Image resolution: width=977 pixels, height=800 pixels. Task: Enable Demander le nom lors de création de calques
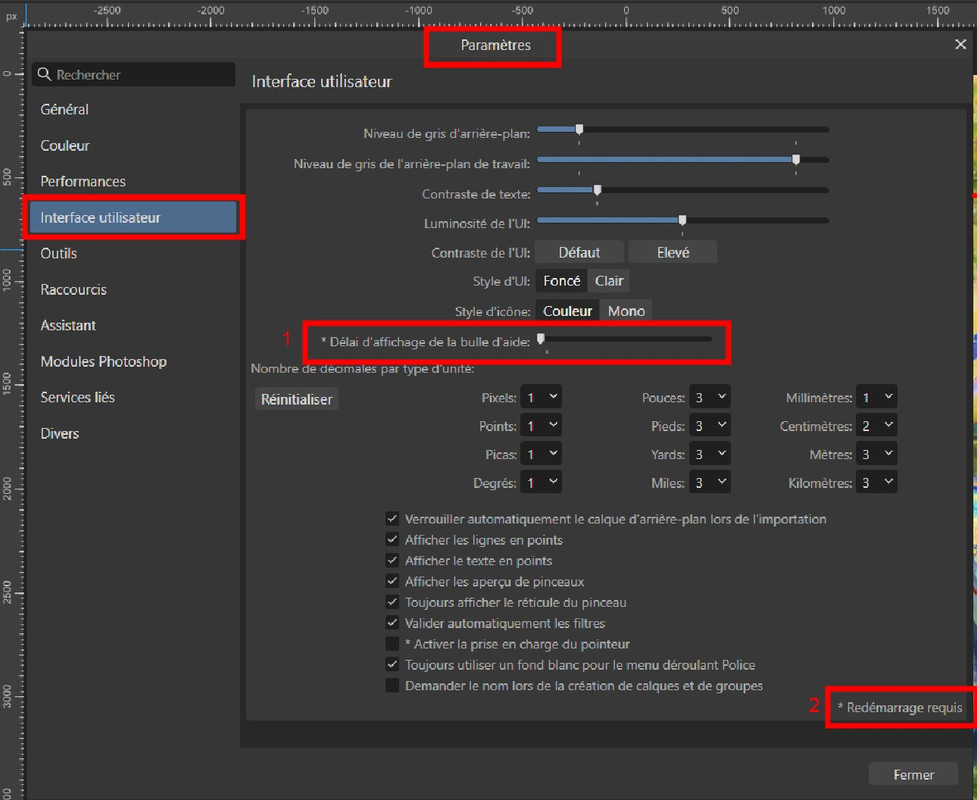392,685
